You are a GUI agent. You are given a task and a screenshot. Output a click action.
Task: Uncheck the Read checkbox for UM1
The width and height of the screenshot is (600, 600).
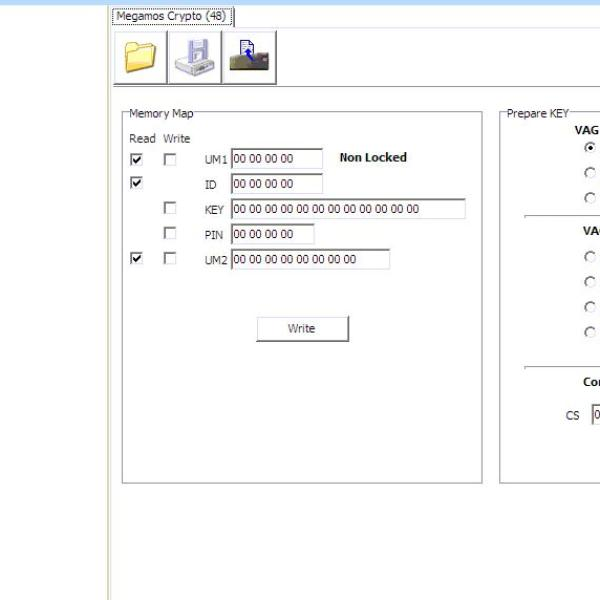click(137, 159)
